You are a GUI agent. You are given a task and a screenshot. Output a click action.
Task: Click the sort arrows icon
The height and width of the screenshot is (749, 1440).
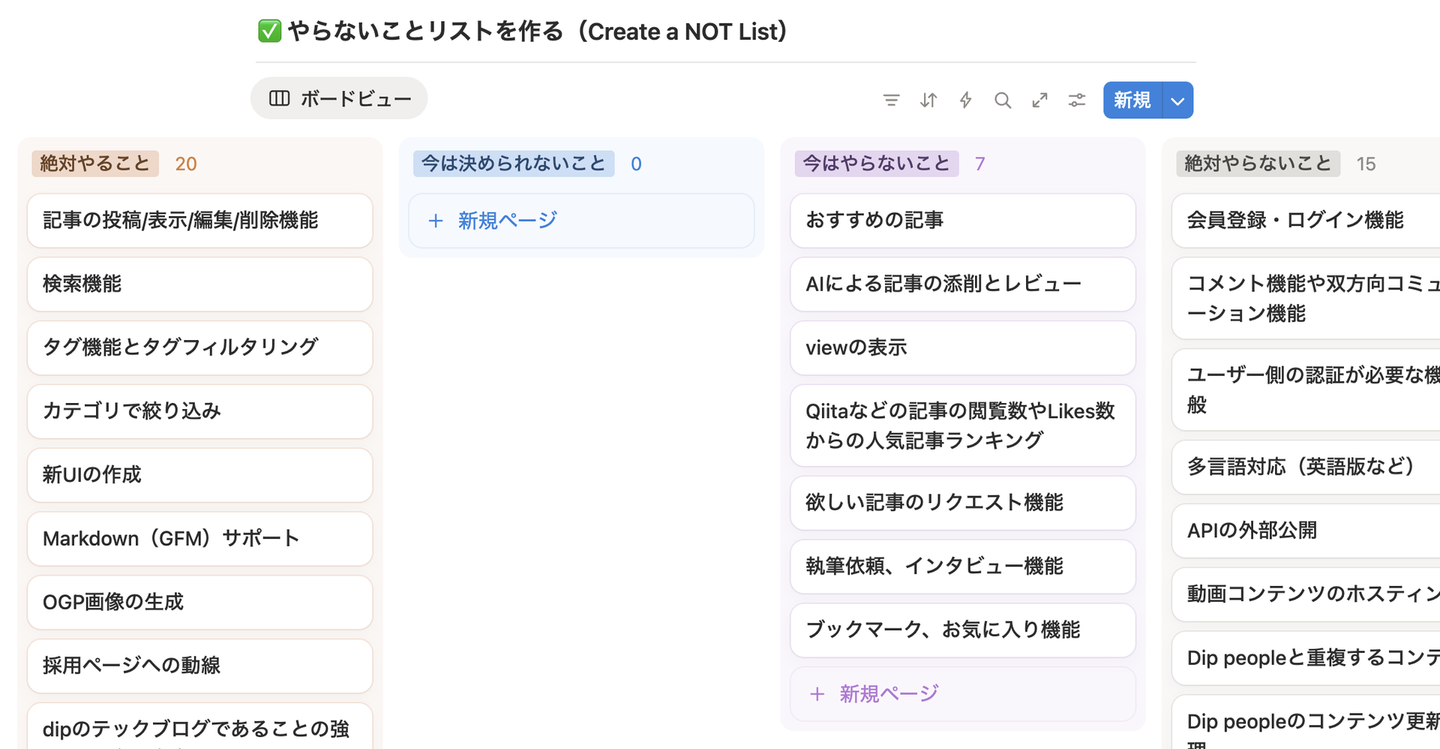[x=929, y=100]
